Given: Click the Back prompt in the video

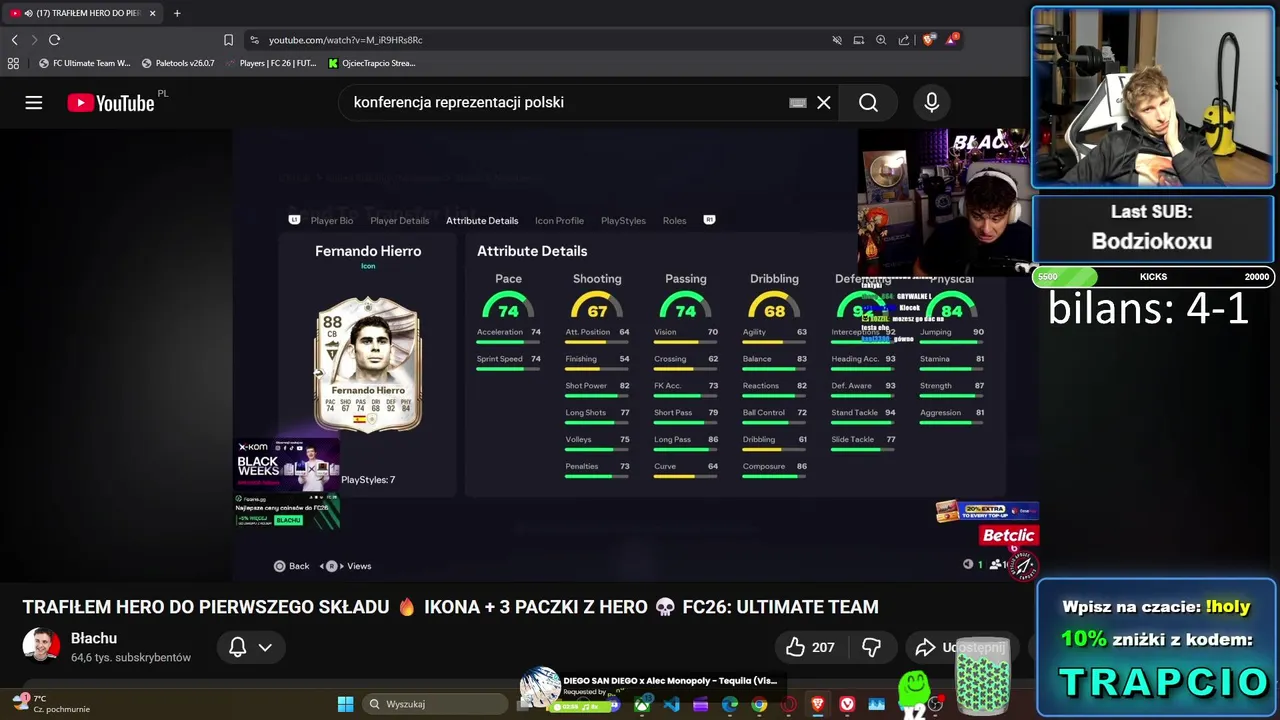Looking at the screenshot, I should 292,566.
